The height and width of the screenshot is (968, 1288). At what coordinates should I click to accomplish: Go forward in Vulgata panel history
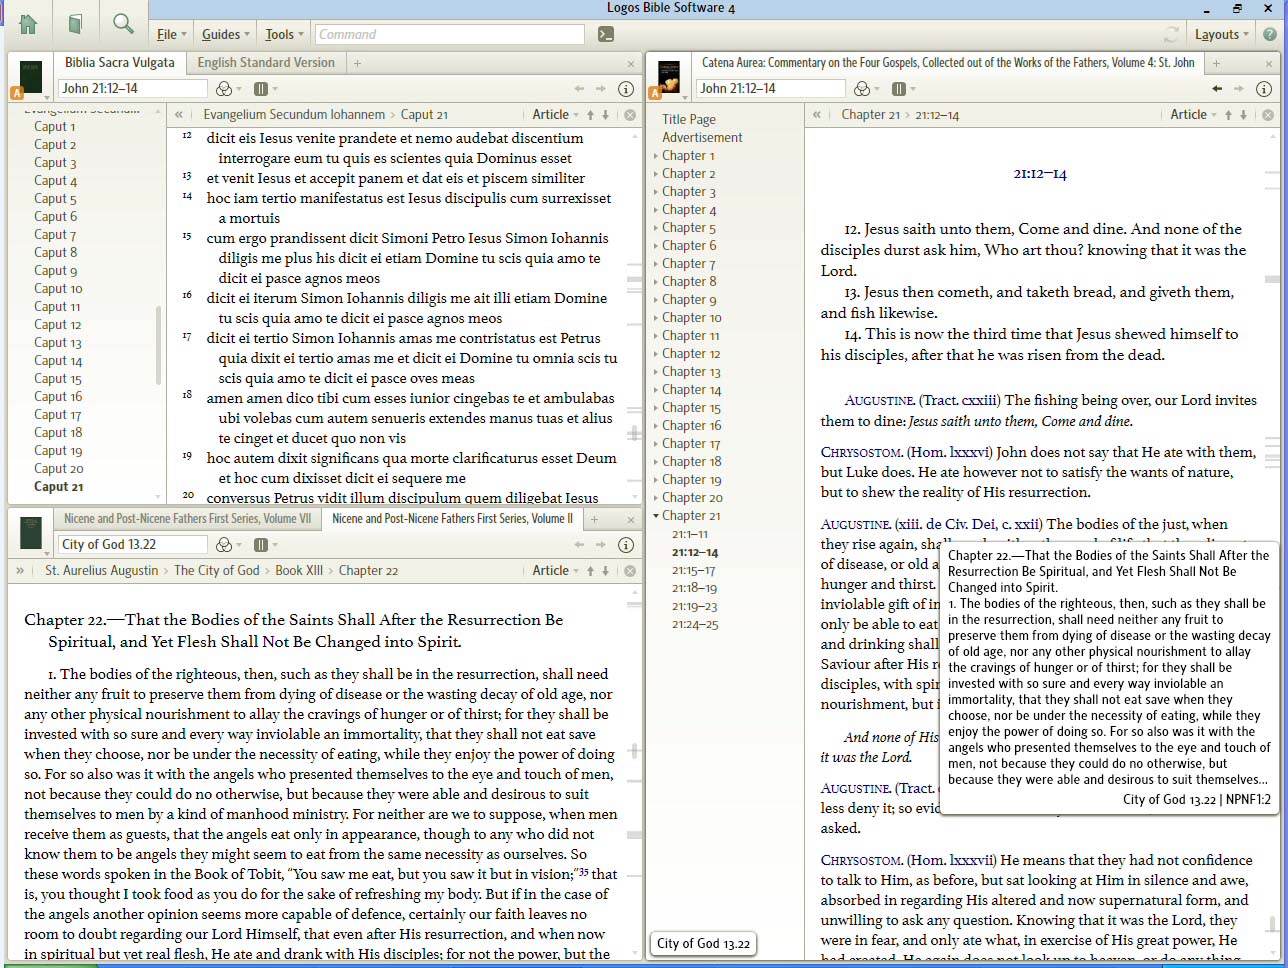click(600, 89)
